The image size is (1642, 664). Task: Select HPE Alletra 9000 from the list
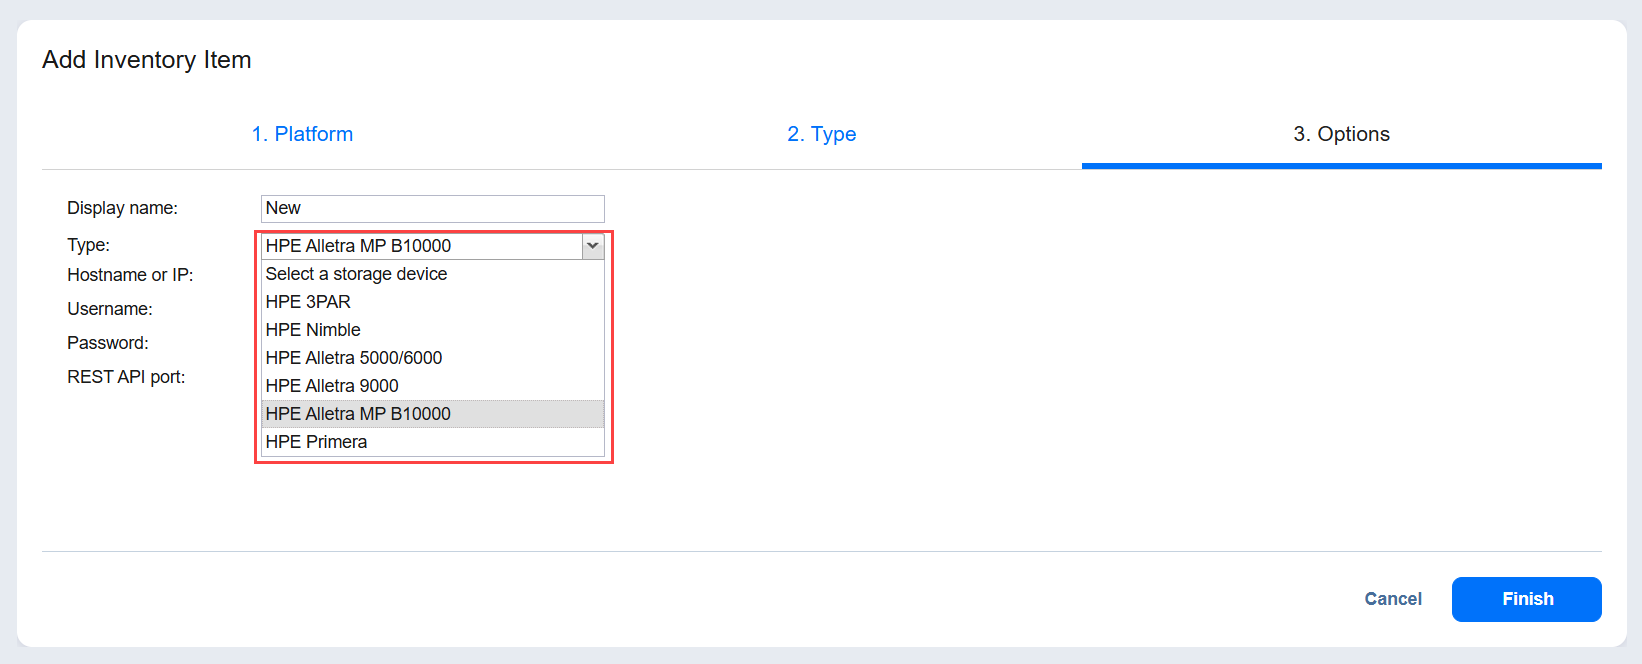pos(332,386)
